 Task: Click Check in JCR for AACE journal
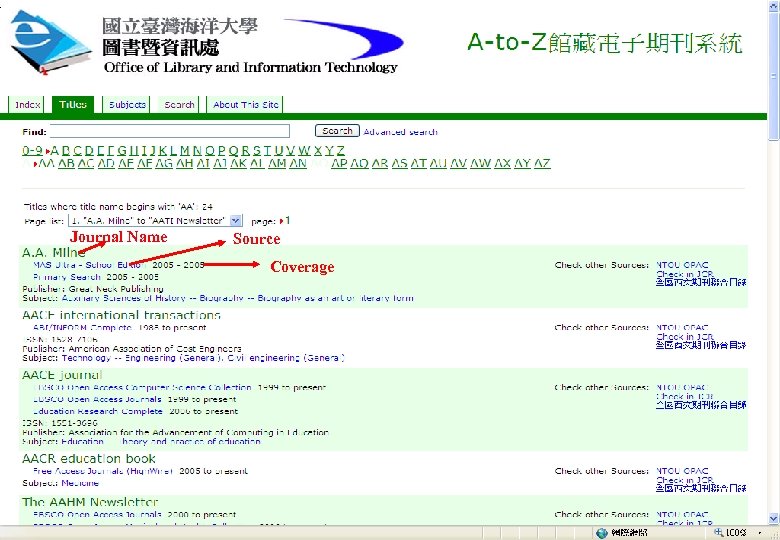(684, 396)
